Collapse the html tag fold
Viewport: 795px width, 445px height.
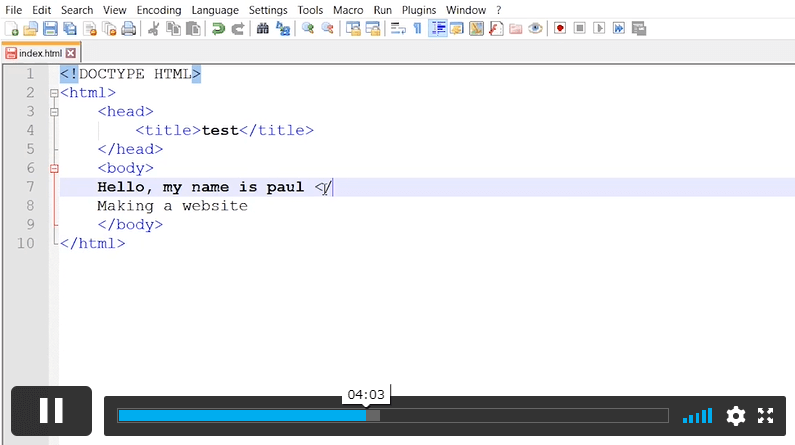click(54, 93)
